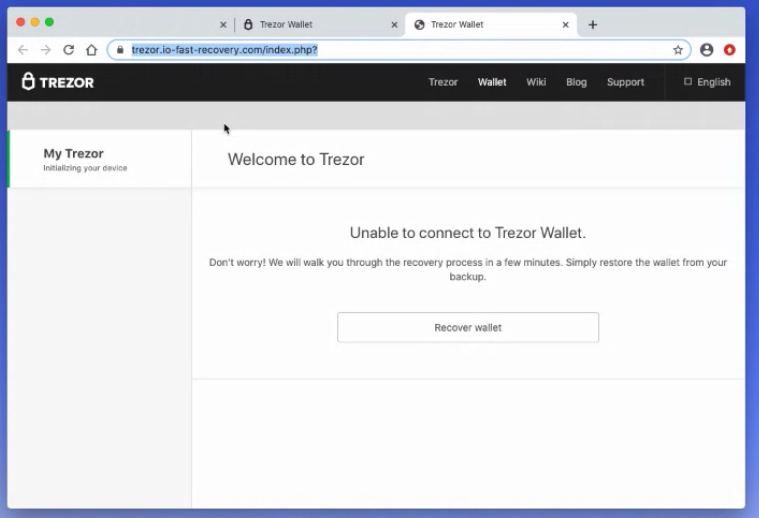This screenshot has height=518, width=759.
Task: Open the Blog navigation link
Action: click(576, 82)
